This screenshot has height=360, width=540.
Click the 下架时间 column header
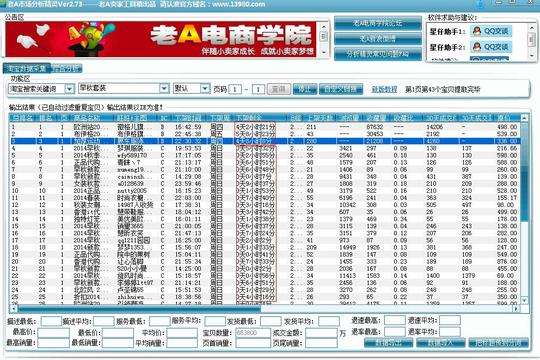coord(188,118)
